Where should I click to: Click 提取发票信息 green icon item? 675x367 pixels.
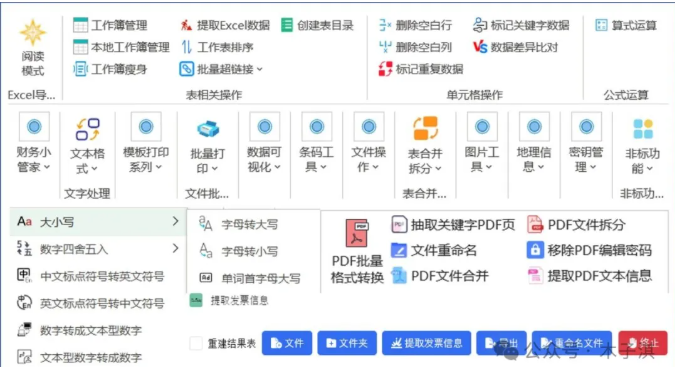click(229, 300)
